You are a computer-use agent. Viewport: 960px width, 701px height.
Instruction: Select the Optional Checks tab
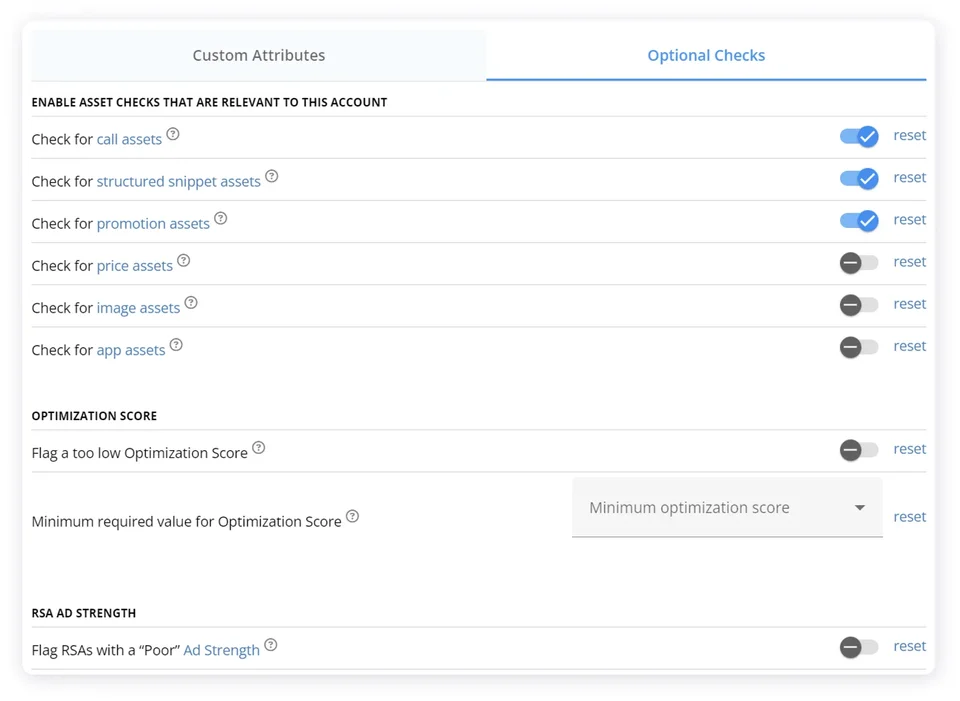[706, 55]
